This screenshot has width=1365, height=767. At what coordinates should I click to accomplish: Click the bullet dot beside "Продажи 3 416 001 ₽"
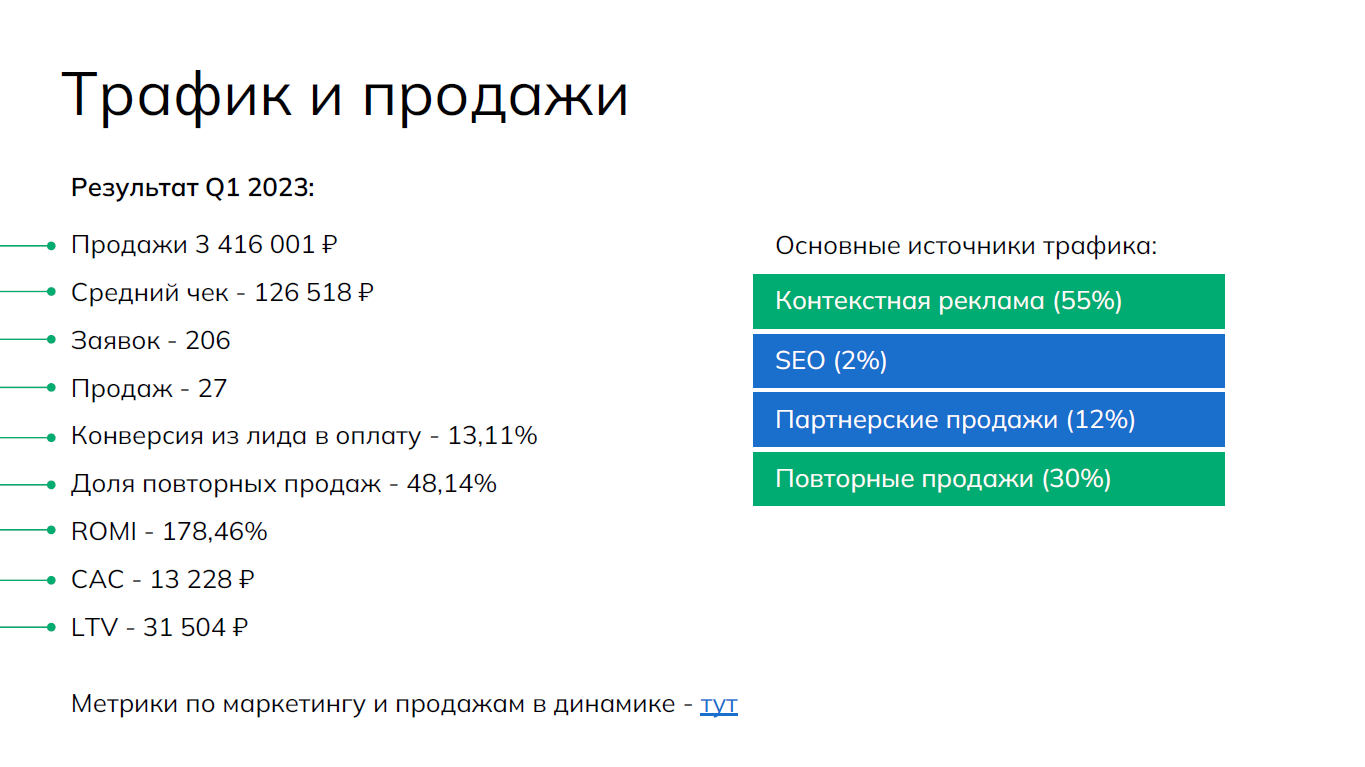(x=51, y=244)
